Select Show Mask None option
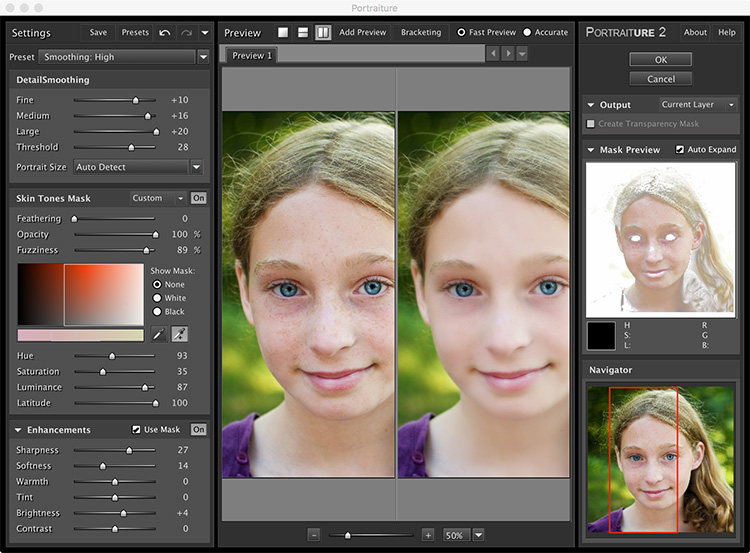This screenshot has width=750, height=553. click(x=157, y=284)
